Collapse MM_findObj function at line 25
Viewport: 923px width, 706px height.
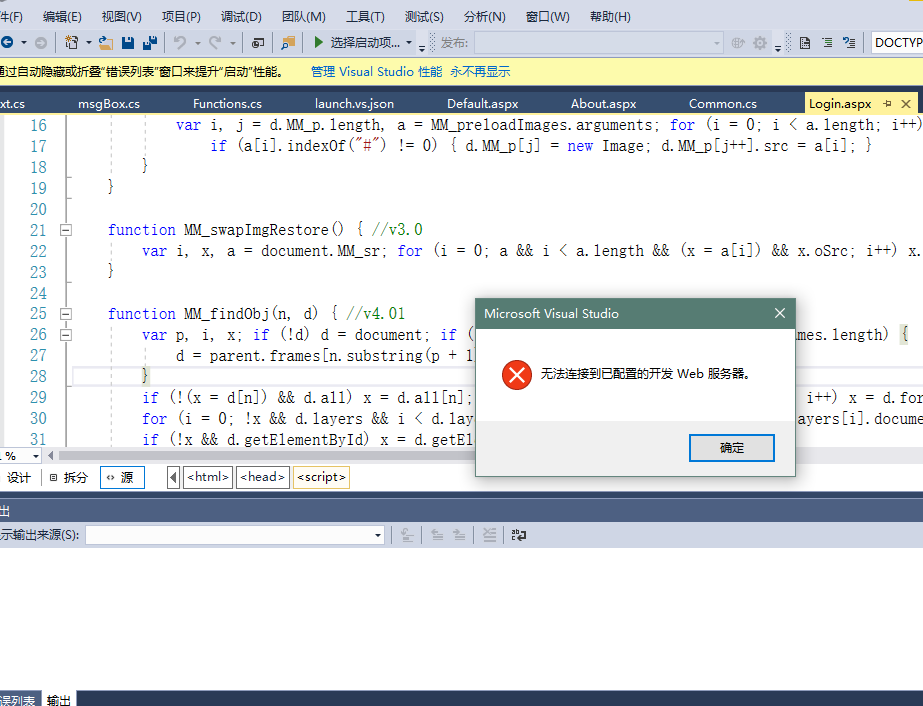66,314
